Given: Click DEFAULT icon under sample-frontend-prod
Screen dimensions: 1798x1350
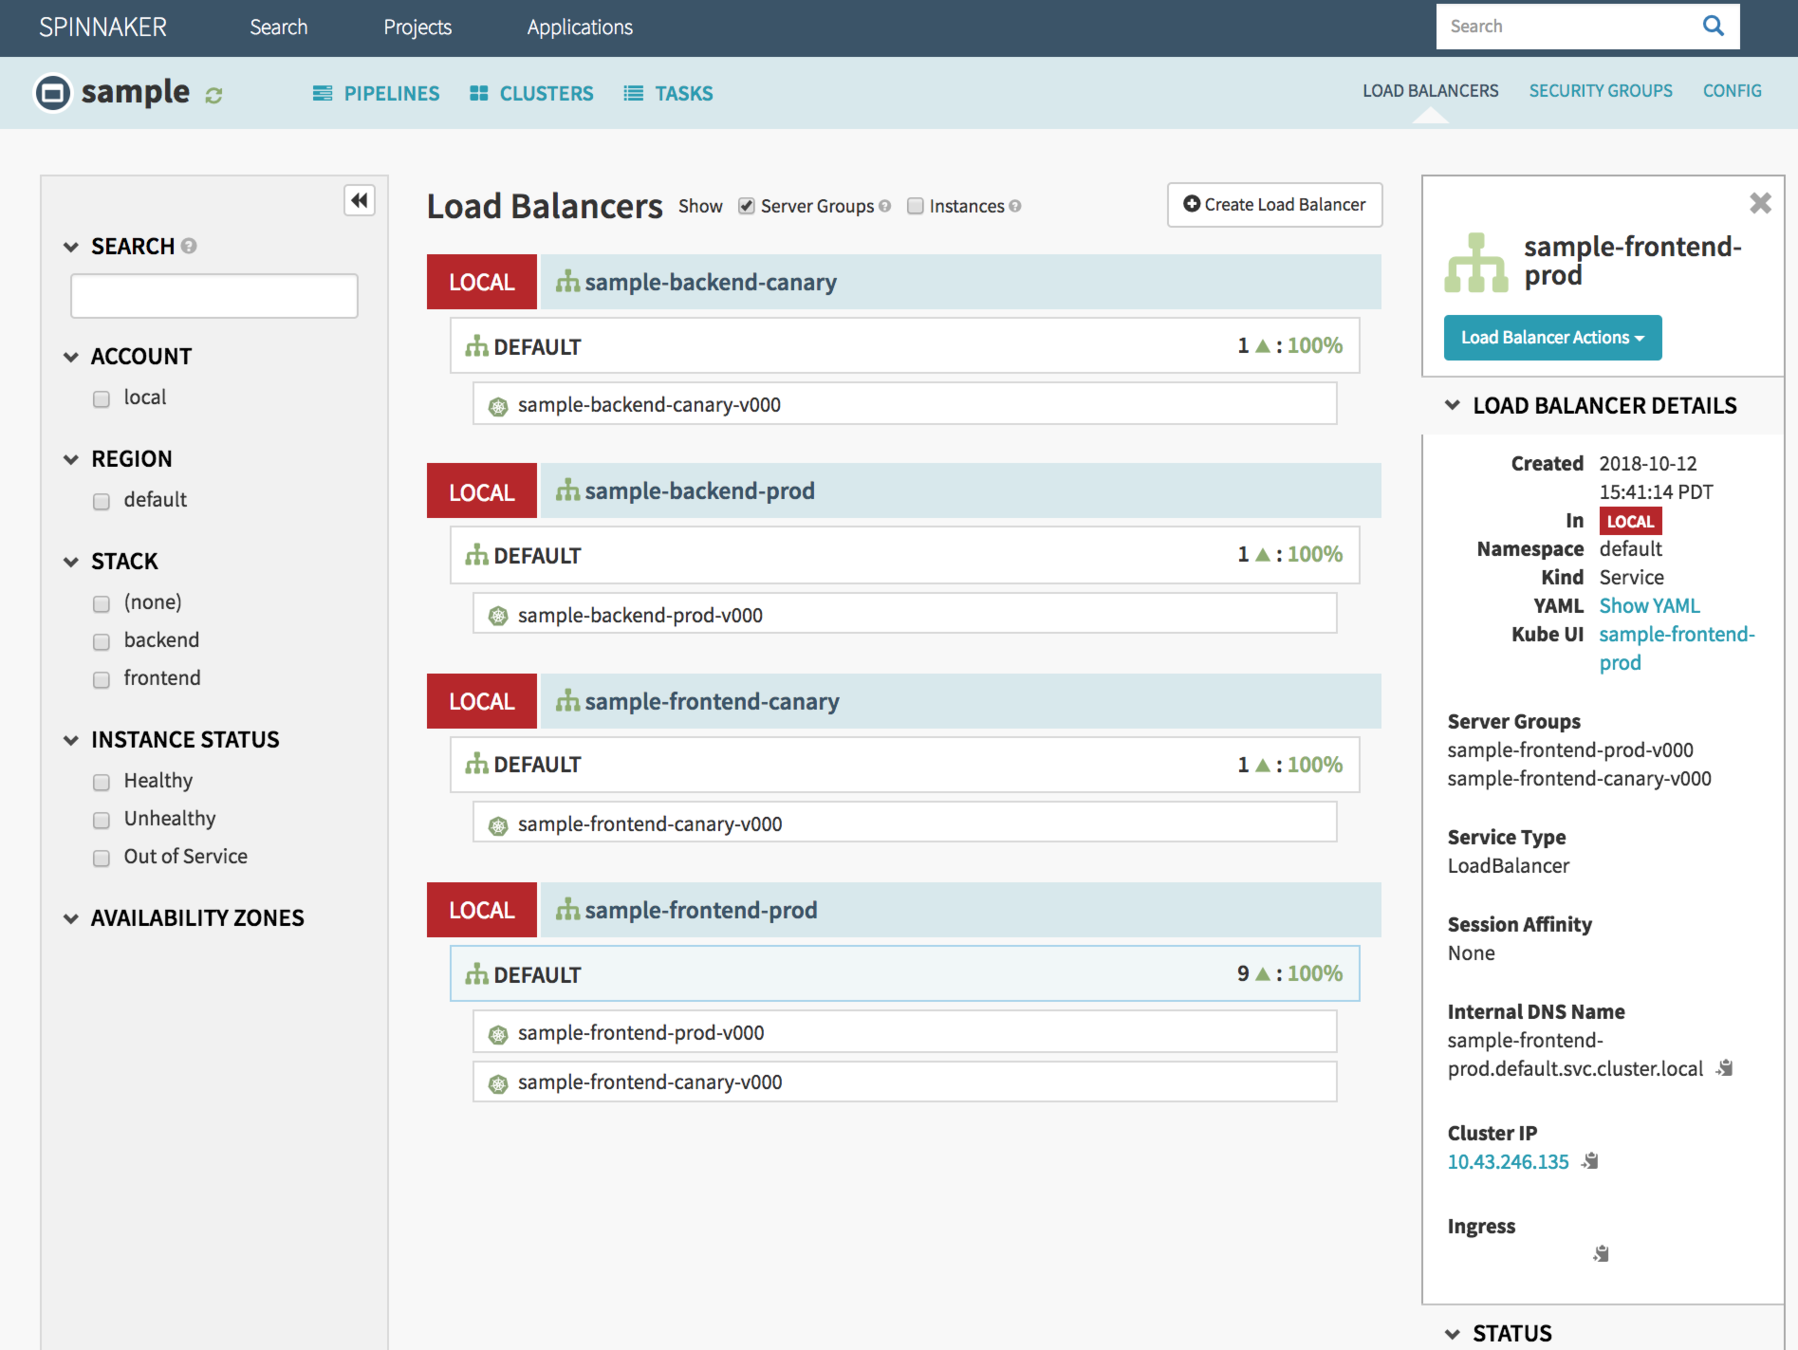Looking at the screenshot, I should pyautogui.click(x=477, y=974).
